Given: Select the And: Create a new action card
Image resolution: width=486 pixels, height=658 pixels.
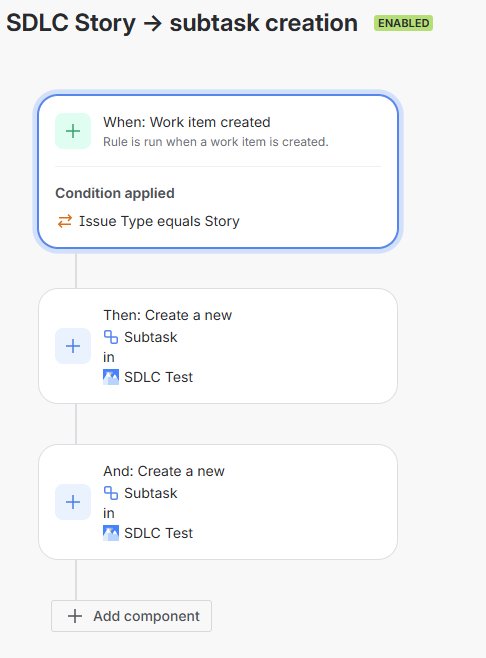Looking at the screenshot, I should pyautogui.click(x=218, y=502).
